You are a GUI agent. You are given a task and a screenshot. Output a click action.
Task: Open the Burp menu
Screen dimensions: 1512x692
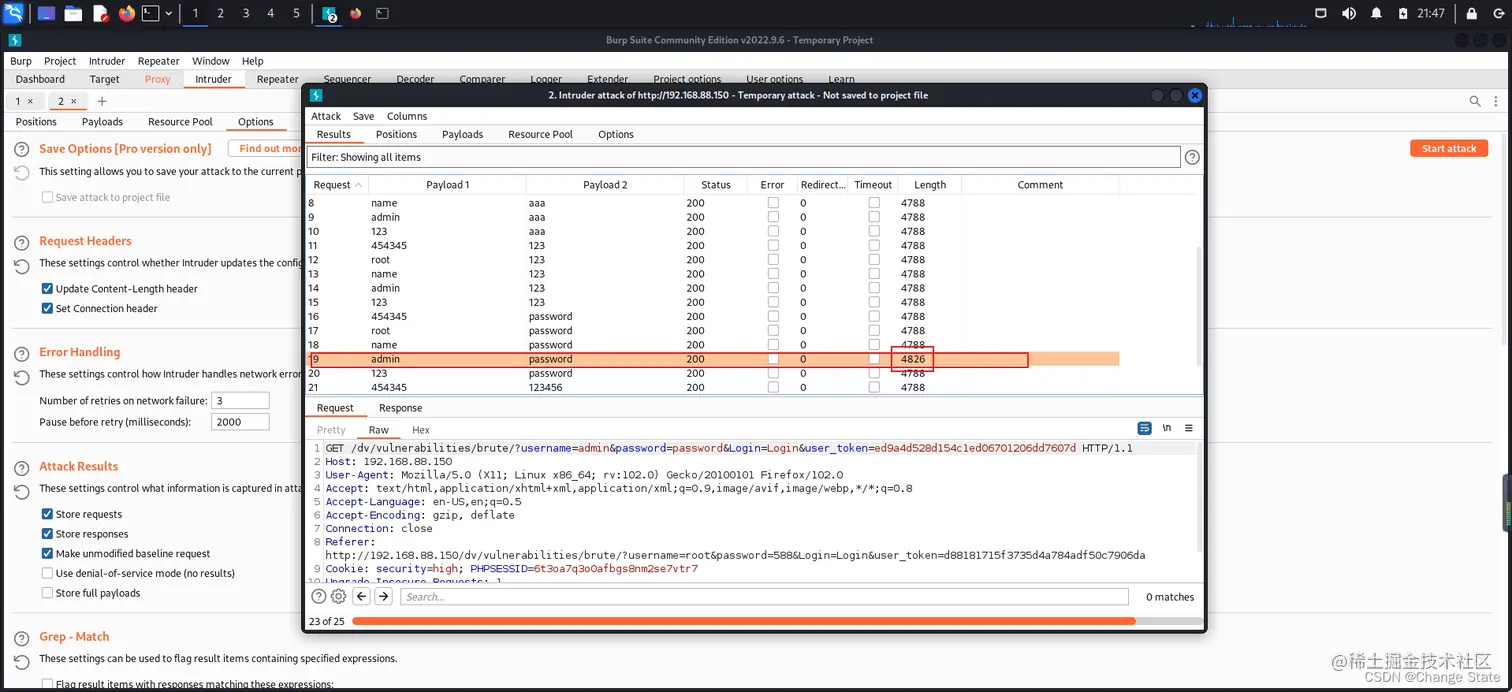21,61
